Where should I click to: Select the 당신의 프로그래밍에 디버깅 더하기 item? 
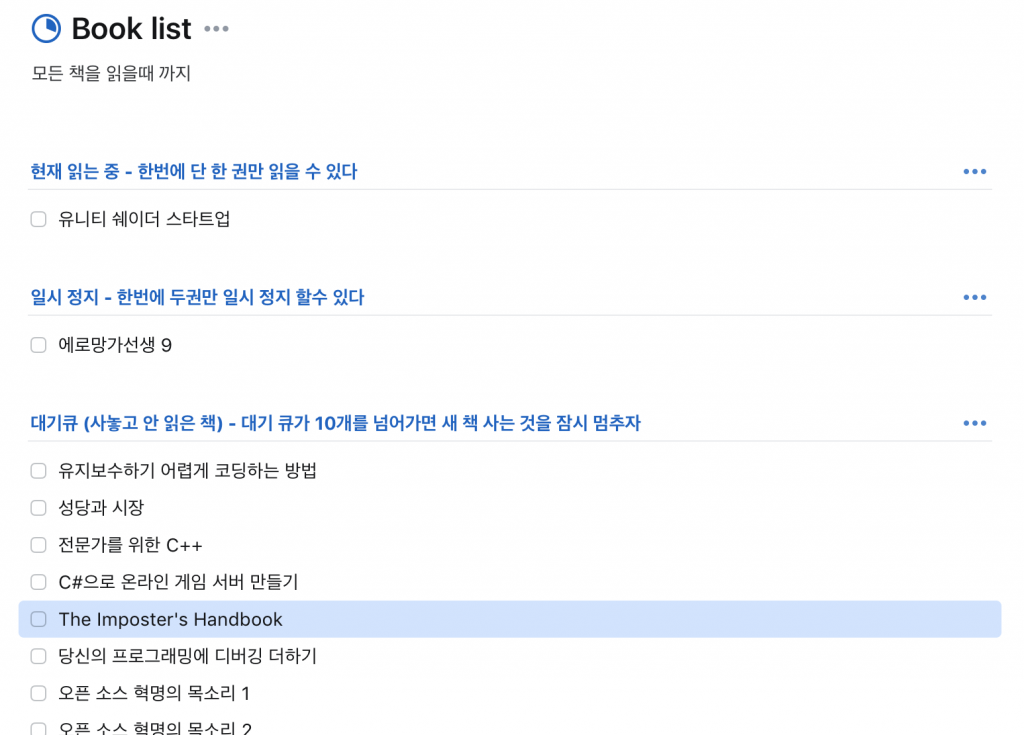(x=187, y=656)
